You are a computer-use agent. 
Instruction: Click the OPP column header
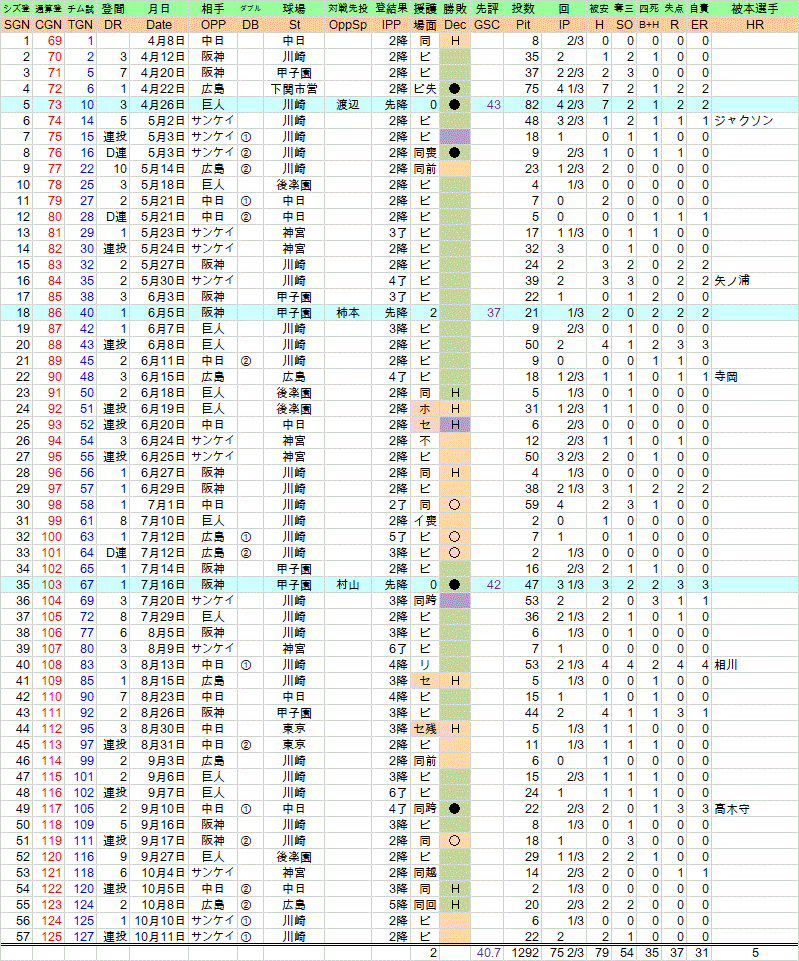tap(213, 25)
